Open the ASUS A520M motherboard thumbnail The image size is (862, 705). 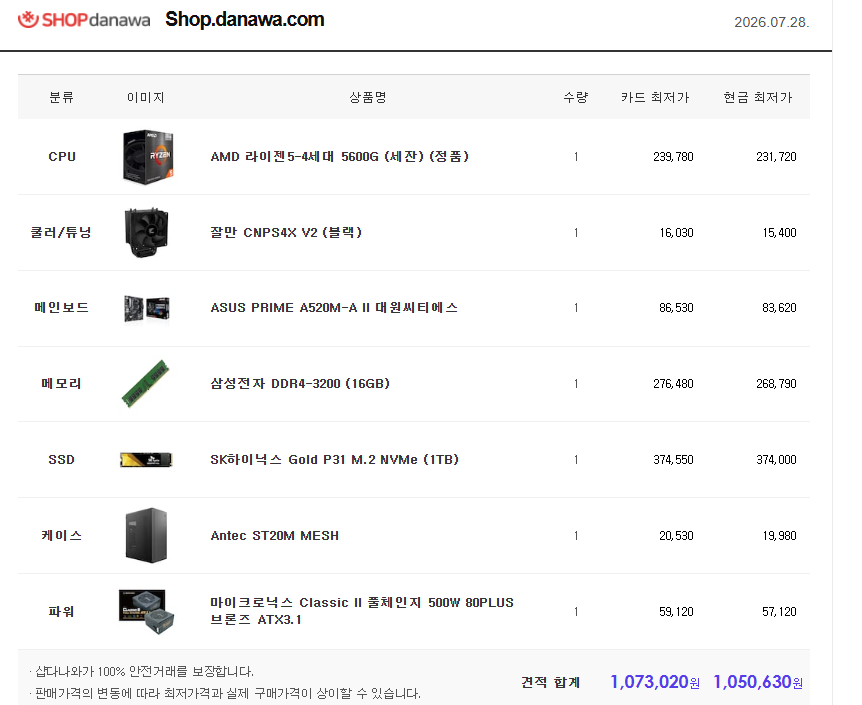coord(146,308)
